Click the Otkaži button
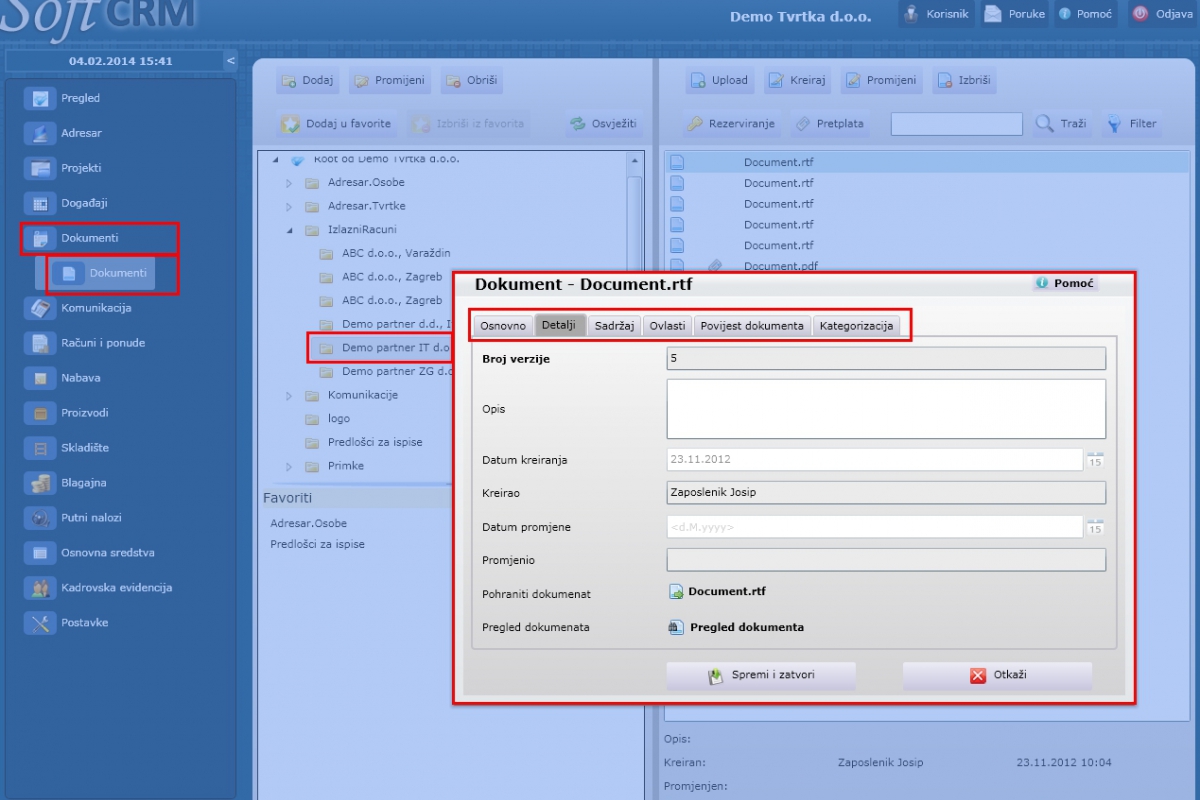 (997, 675)
